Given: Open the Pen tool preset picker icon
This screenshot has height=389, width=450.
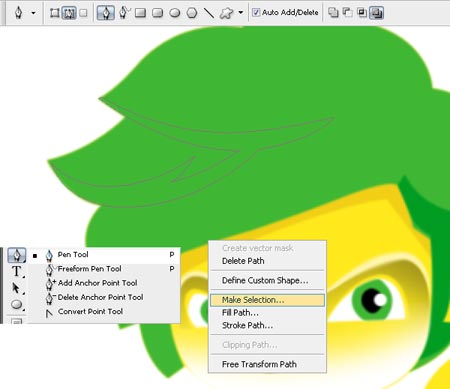Looking at the screenshot, I should [18, 13].
